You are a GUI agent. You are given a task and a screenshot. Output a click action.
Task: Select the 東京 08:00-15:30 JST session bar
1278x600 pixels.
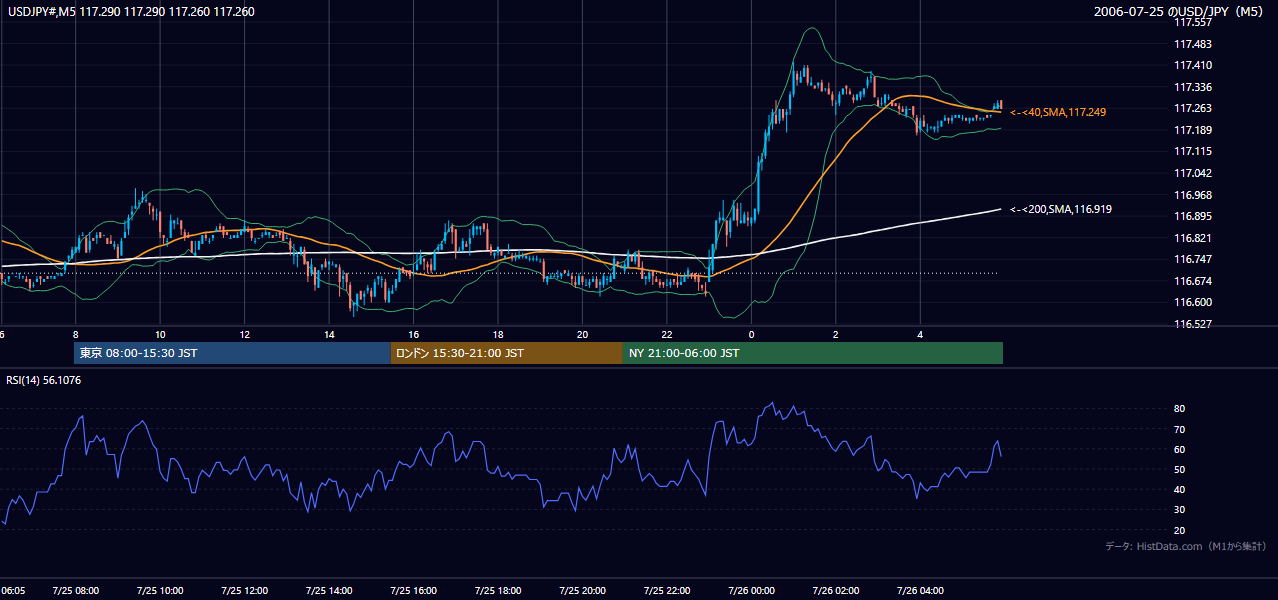[x=232, y=353]
